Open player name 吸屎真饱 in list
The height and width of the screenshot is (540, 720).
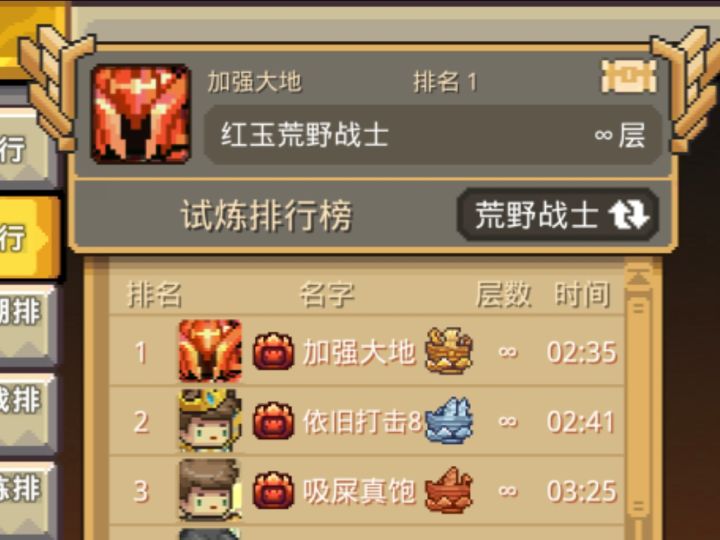pyautogui.click(x=359, y=491)
